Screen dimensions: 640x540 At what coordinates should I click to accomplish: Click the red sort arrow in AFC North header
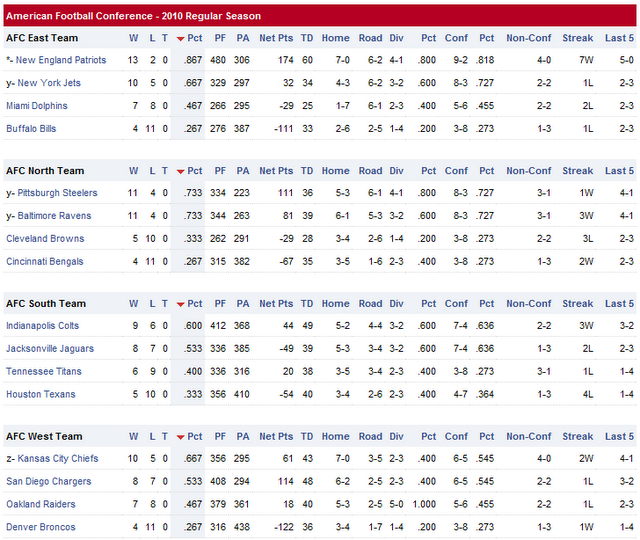(180, 172)
